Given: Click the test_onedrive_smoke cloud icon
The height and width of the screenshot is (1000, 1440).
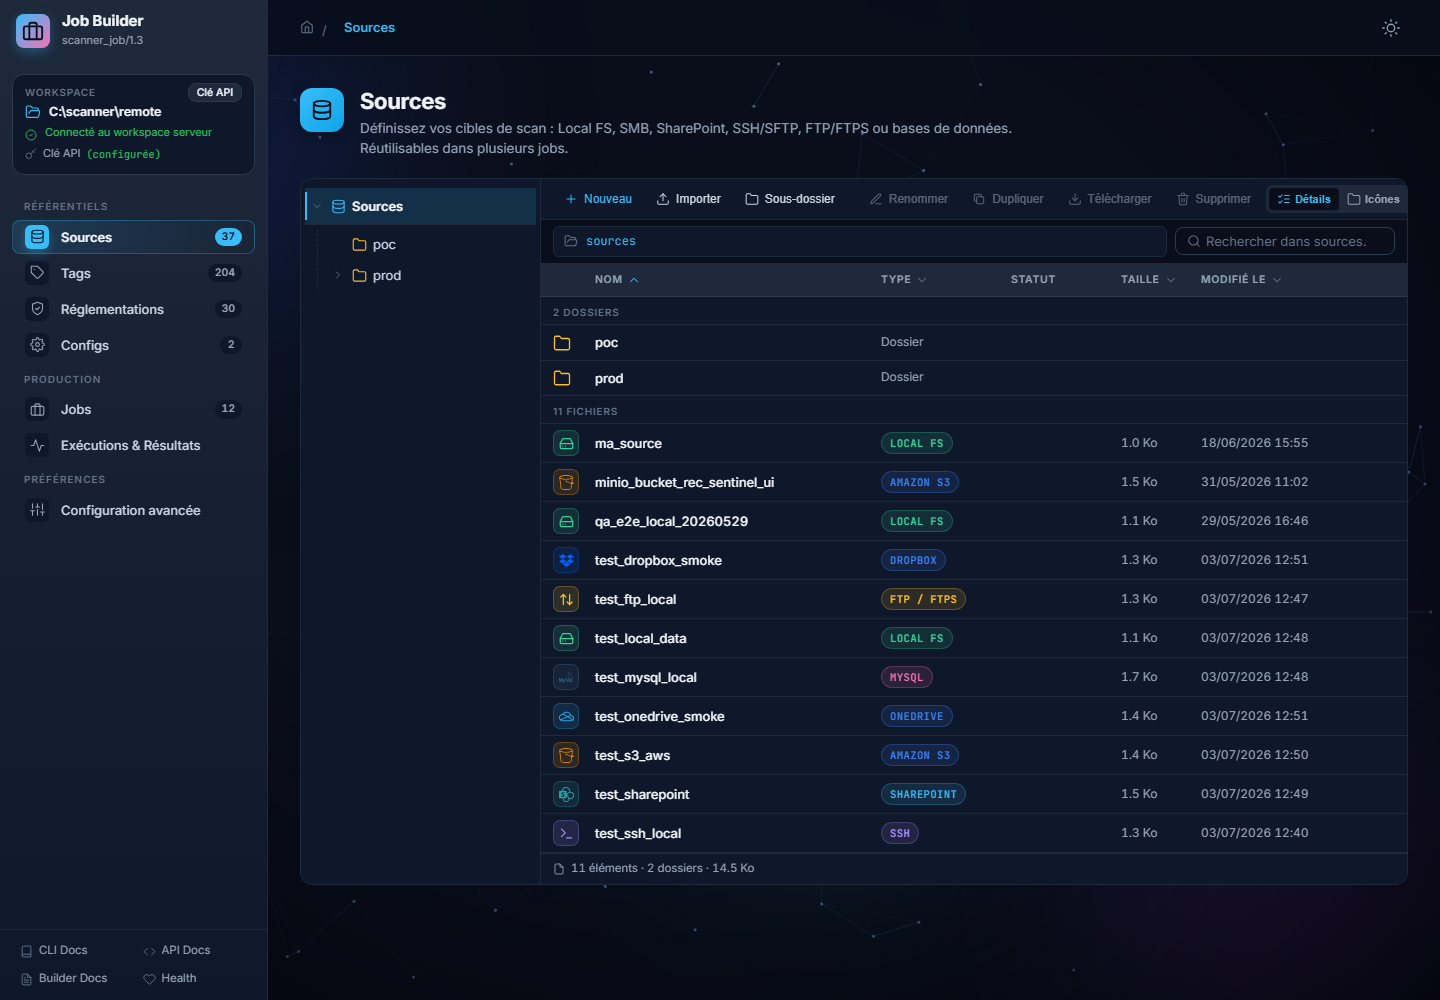Looking at the screenshot, I should [x=566, y=716].
